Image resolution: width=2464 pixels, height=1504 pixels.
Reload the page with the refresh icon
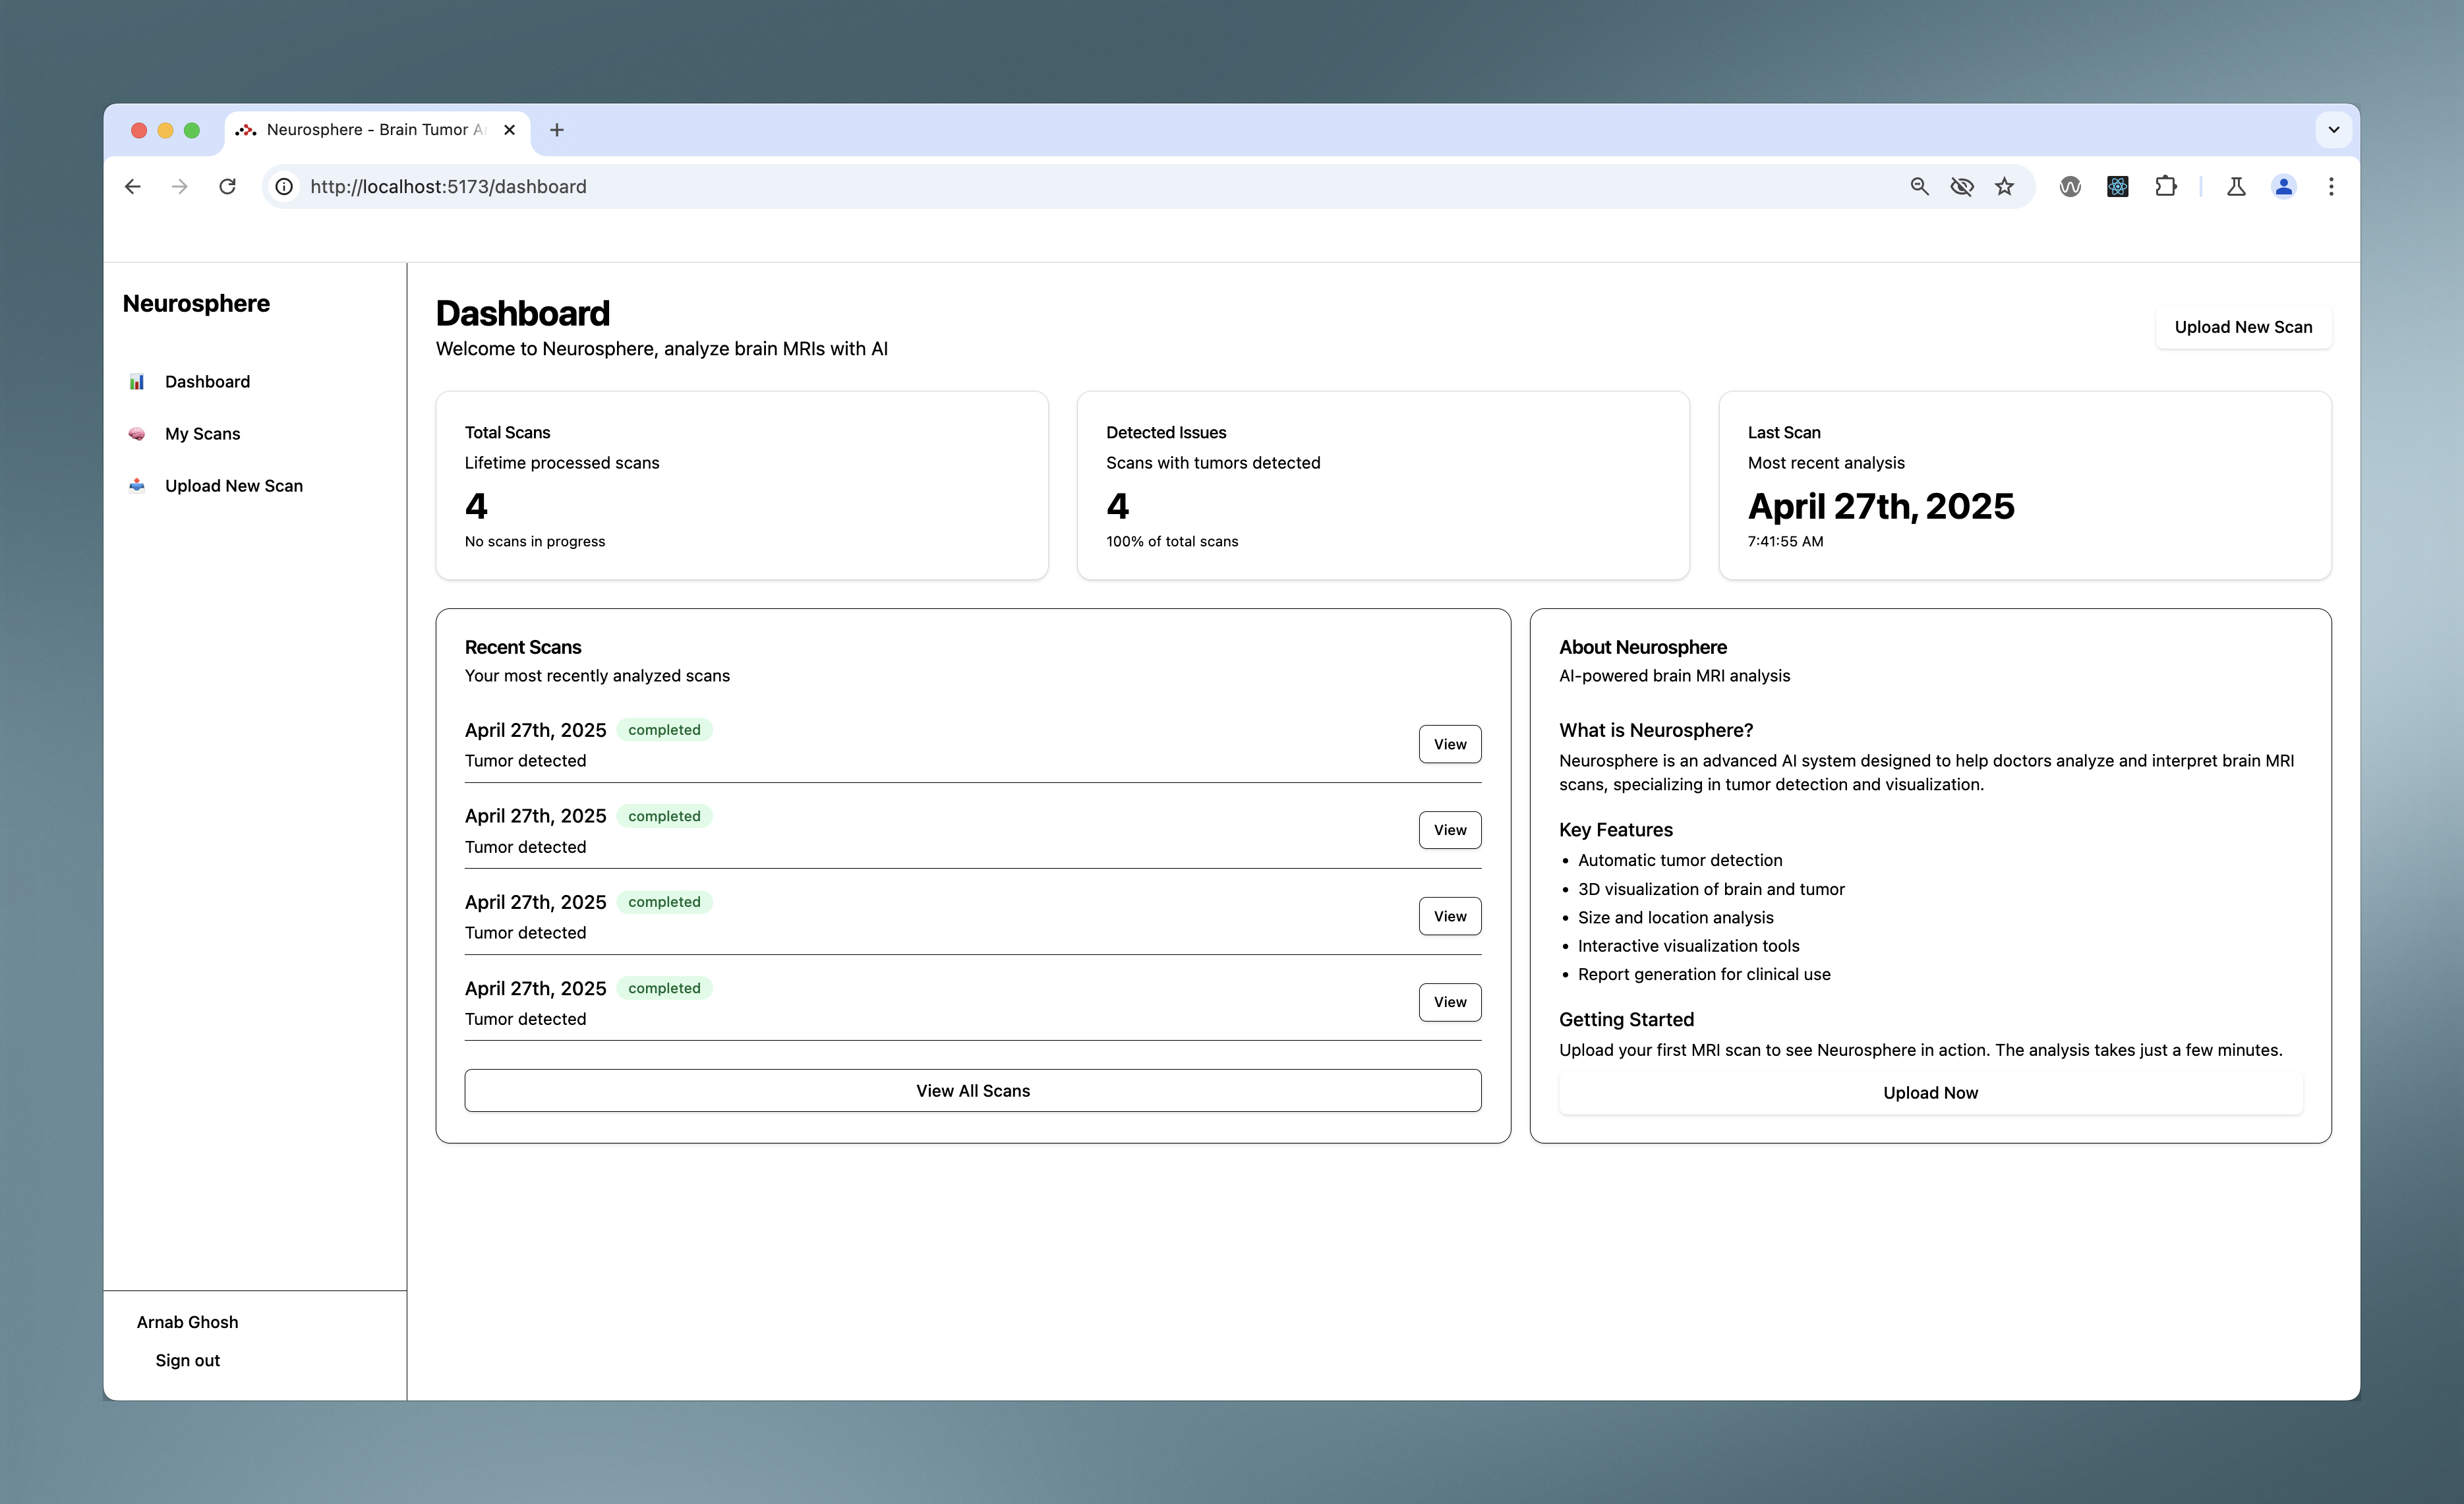click(x=227, y=187)
